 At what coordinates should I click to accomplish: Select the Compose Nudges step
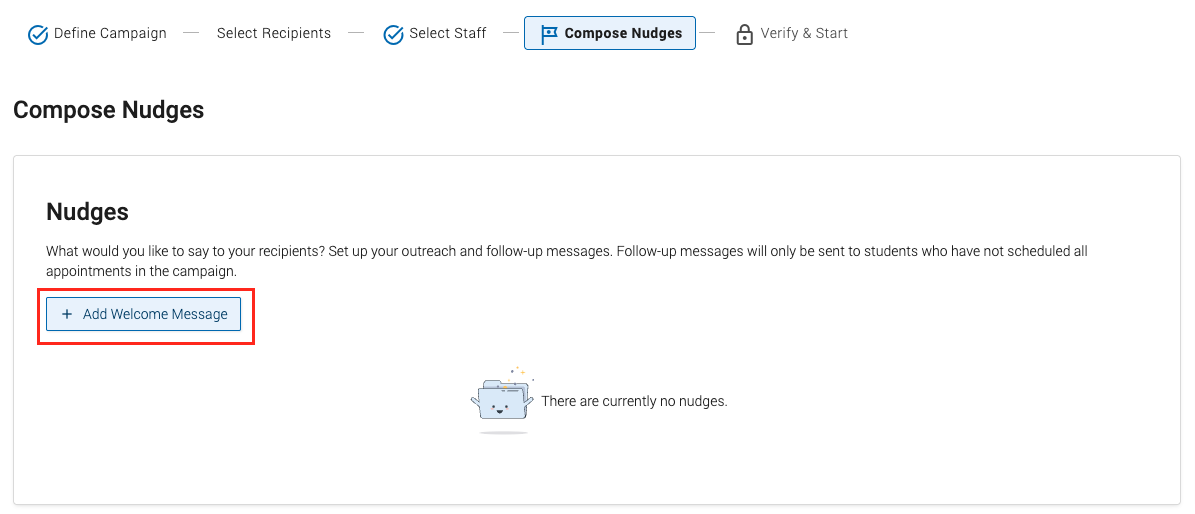pyautogui.click(x=610, y=34)
